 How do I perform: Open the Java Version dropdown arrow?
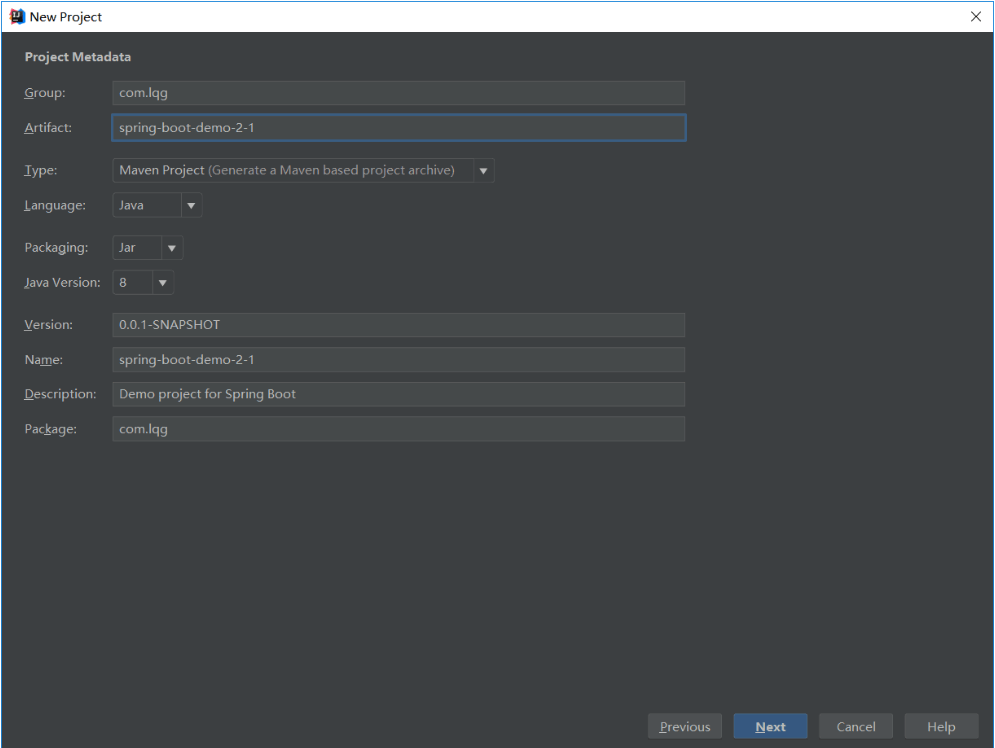pyautogui.click(x=162, y=283)
